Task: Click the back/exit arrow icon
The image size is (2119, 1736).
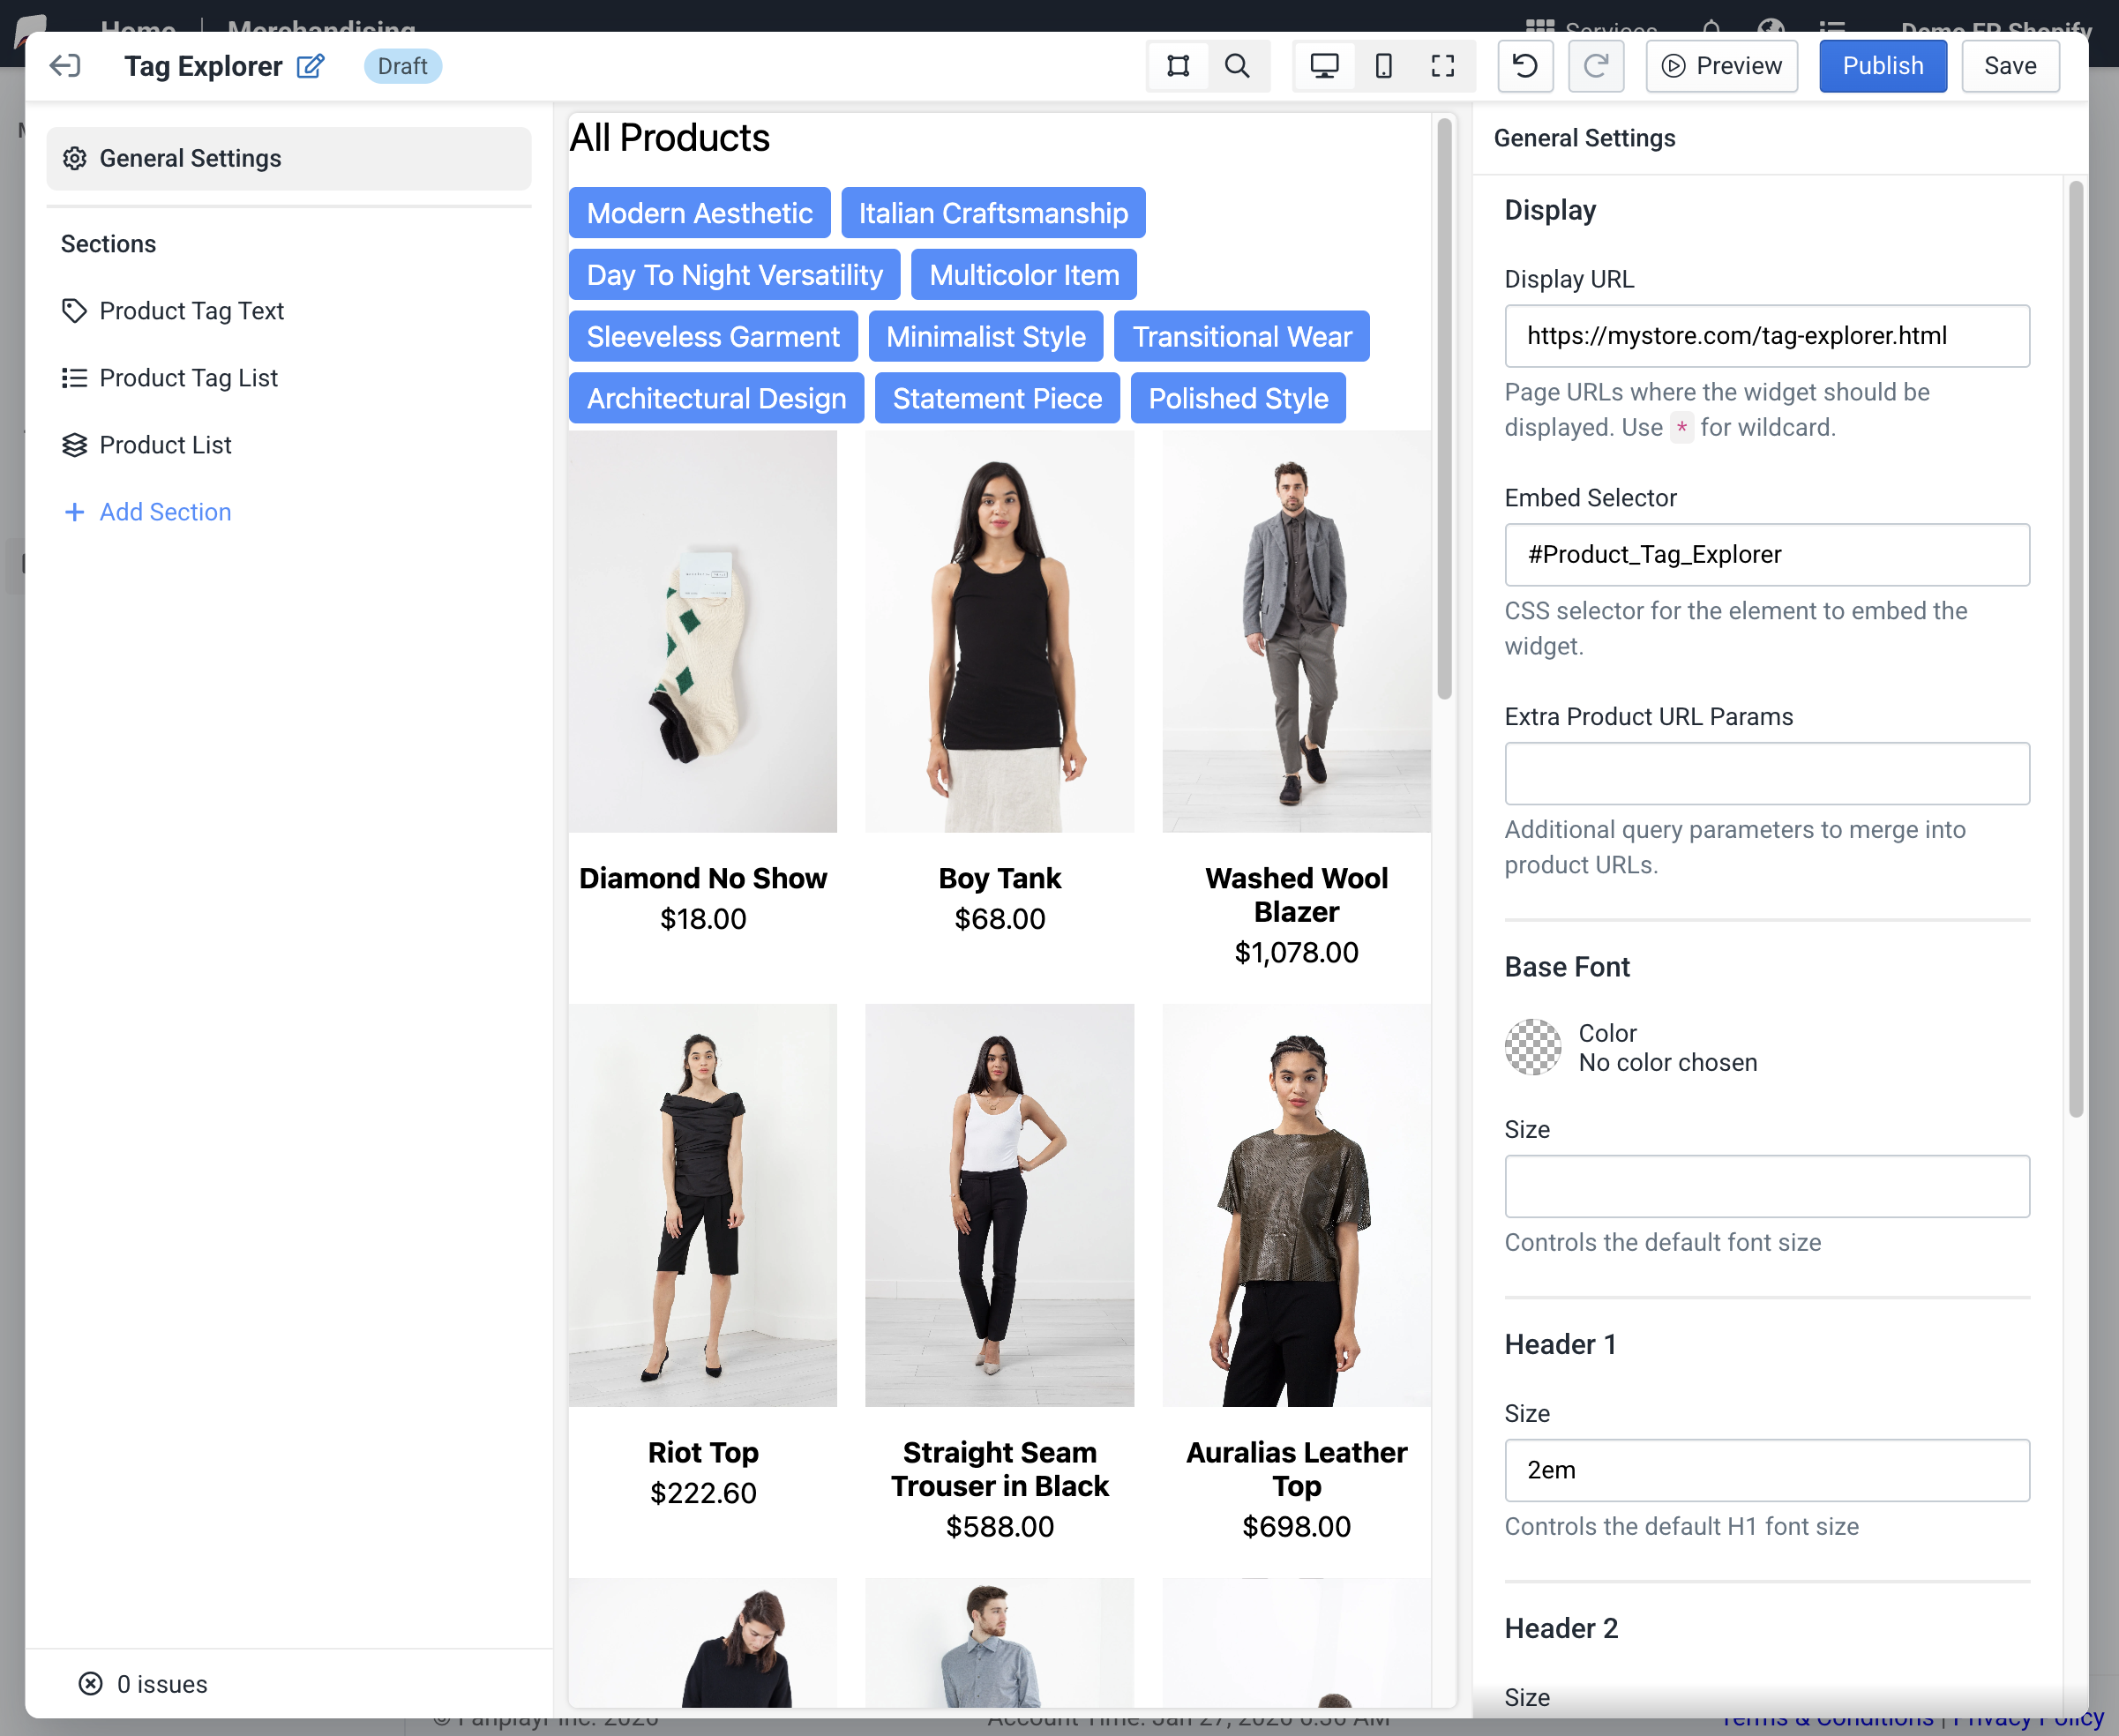Action: pos(65,66)
